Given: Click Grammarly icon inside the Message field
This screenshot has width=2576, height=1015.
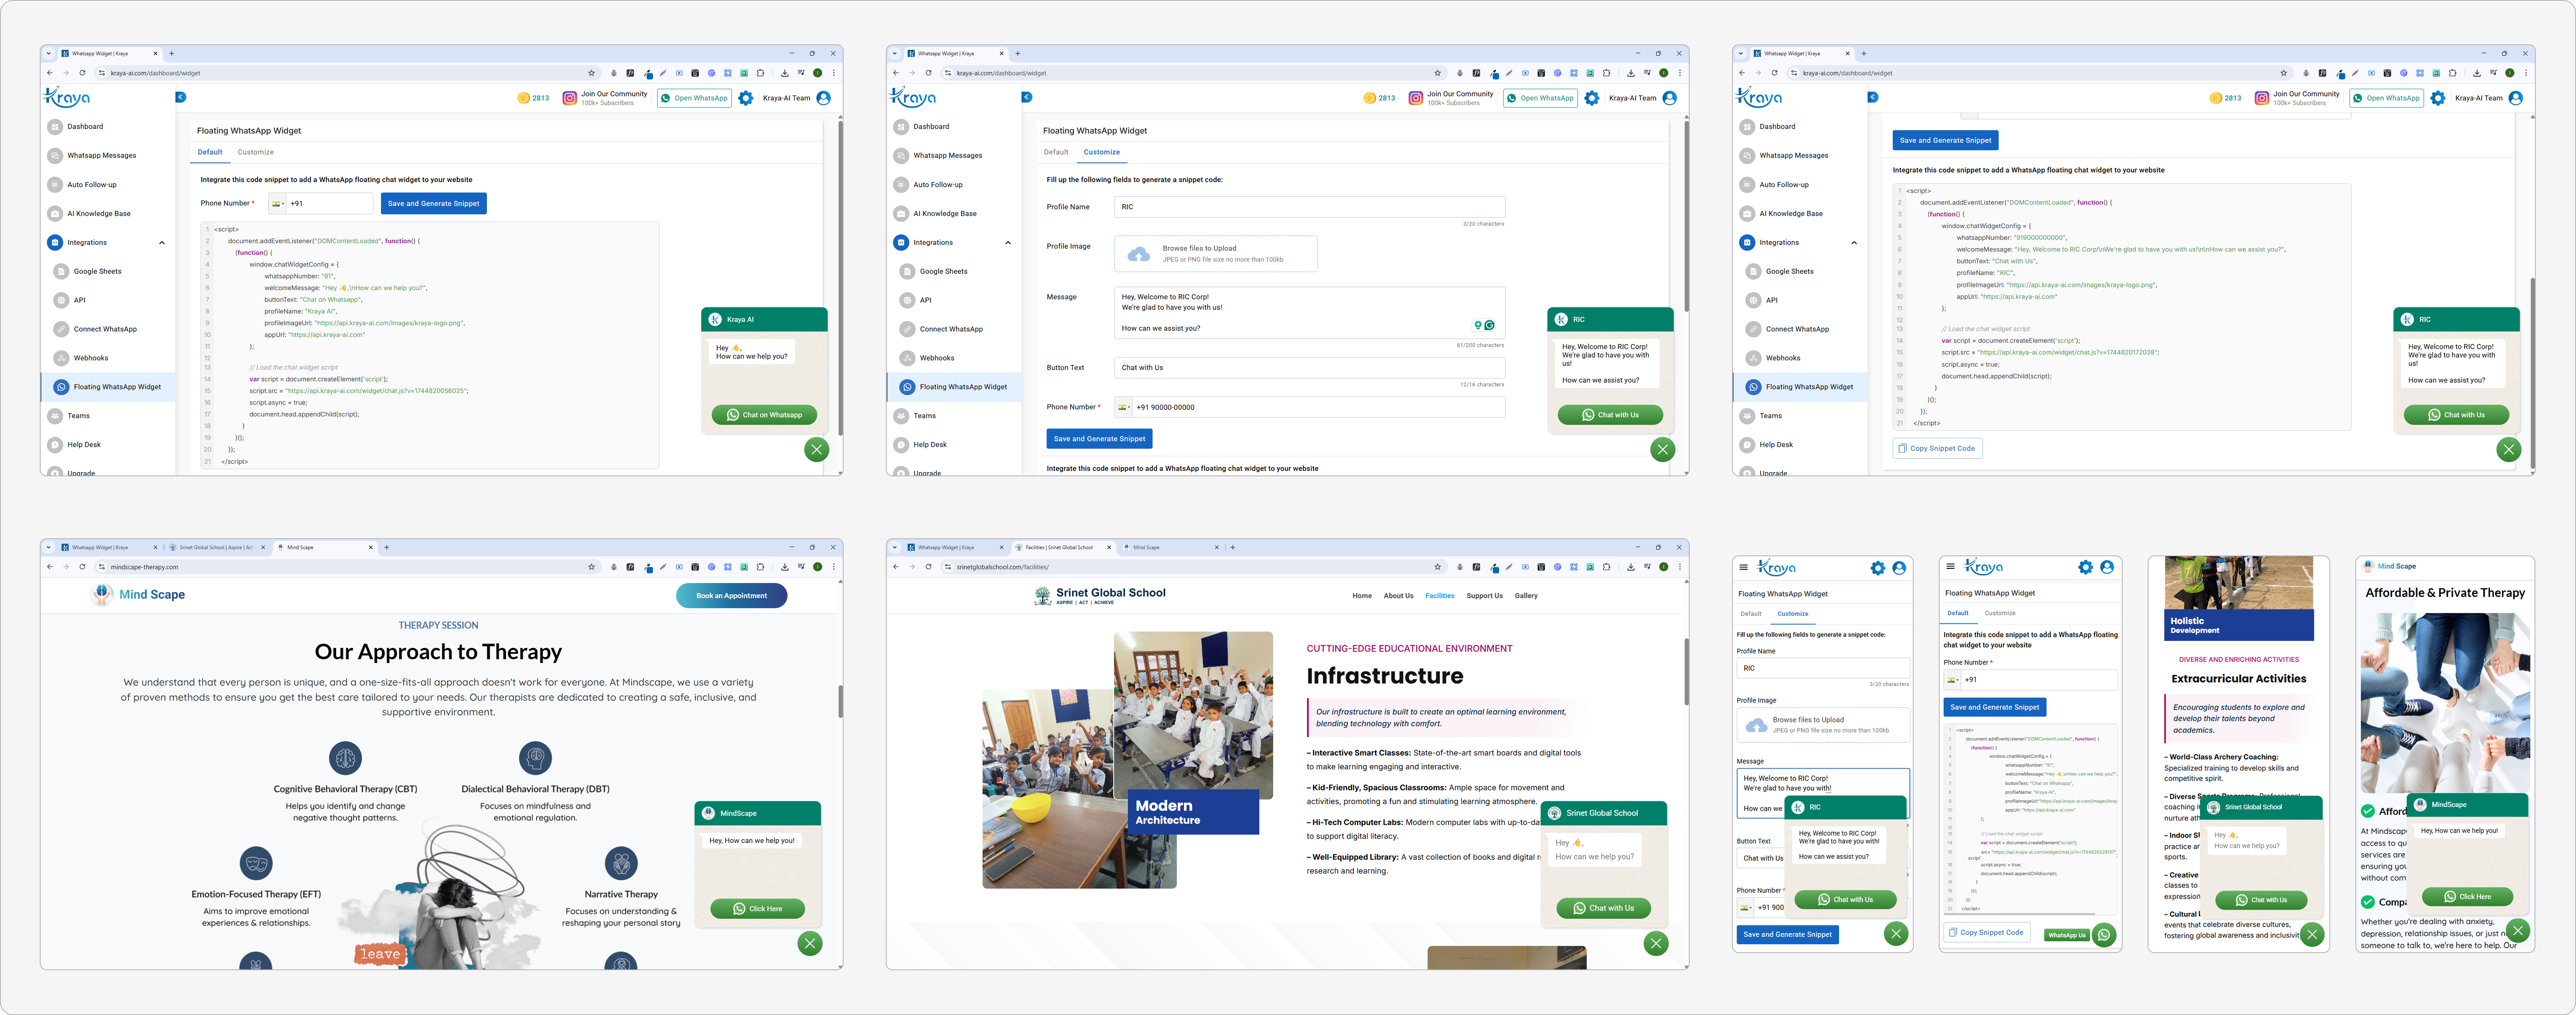Looking at the screenshot, I should 1490,325.
